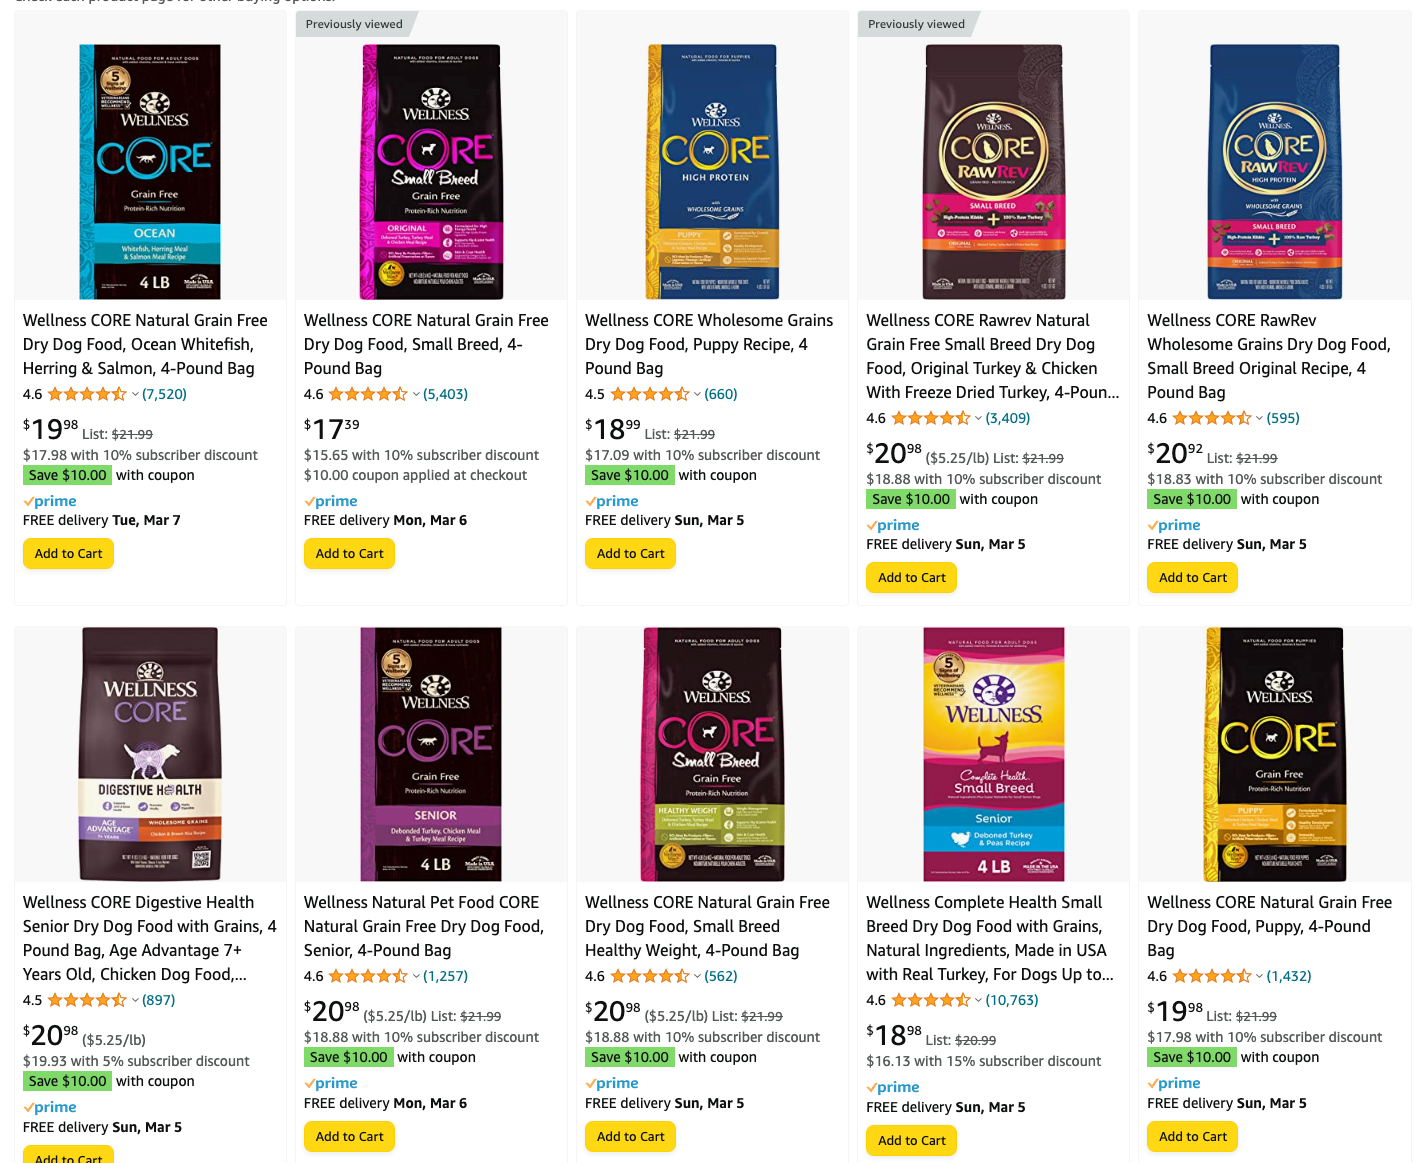Viewport: 1419px width, 1163px height.
Task: Open Digestive Health Senior bag product image
Action: 150,754
